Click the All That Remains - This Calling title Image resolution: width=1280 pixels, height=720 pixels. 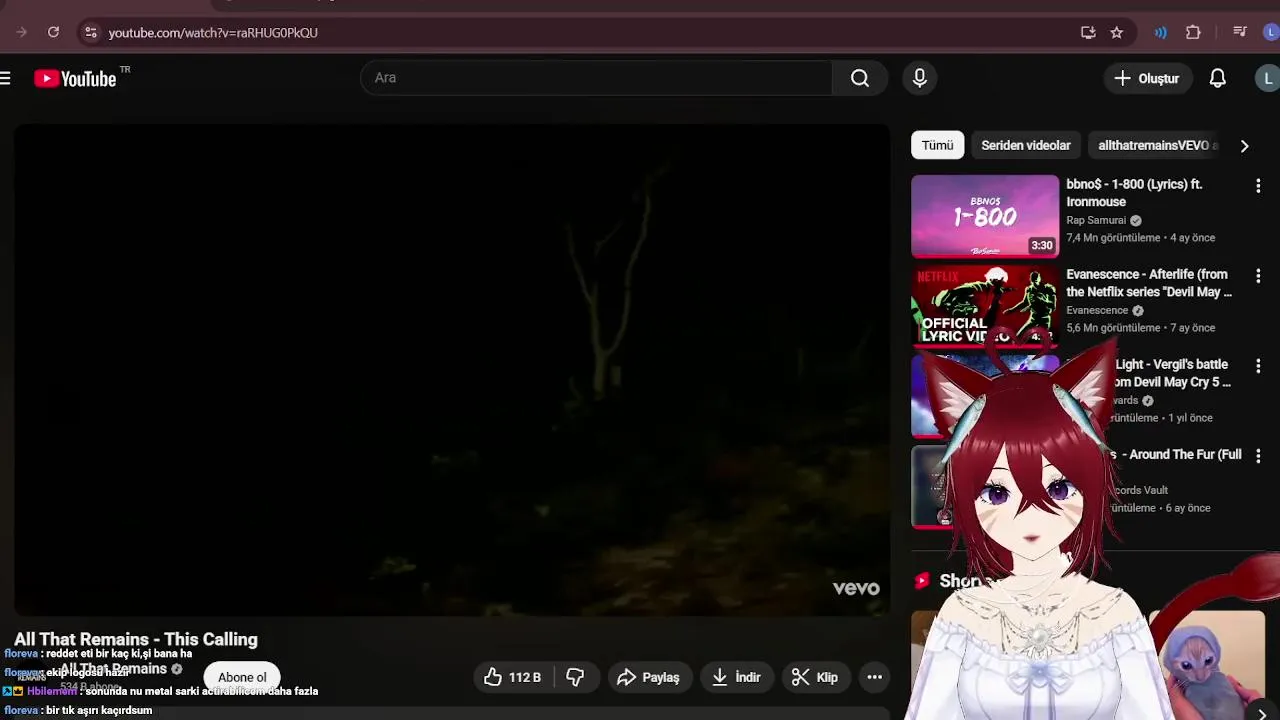[x=136, y=639]
